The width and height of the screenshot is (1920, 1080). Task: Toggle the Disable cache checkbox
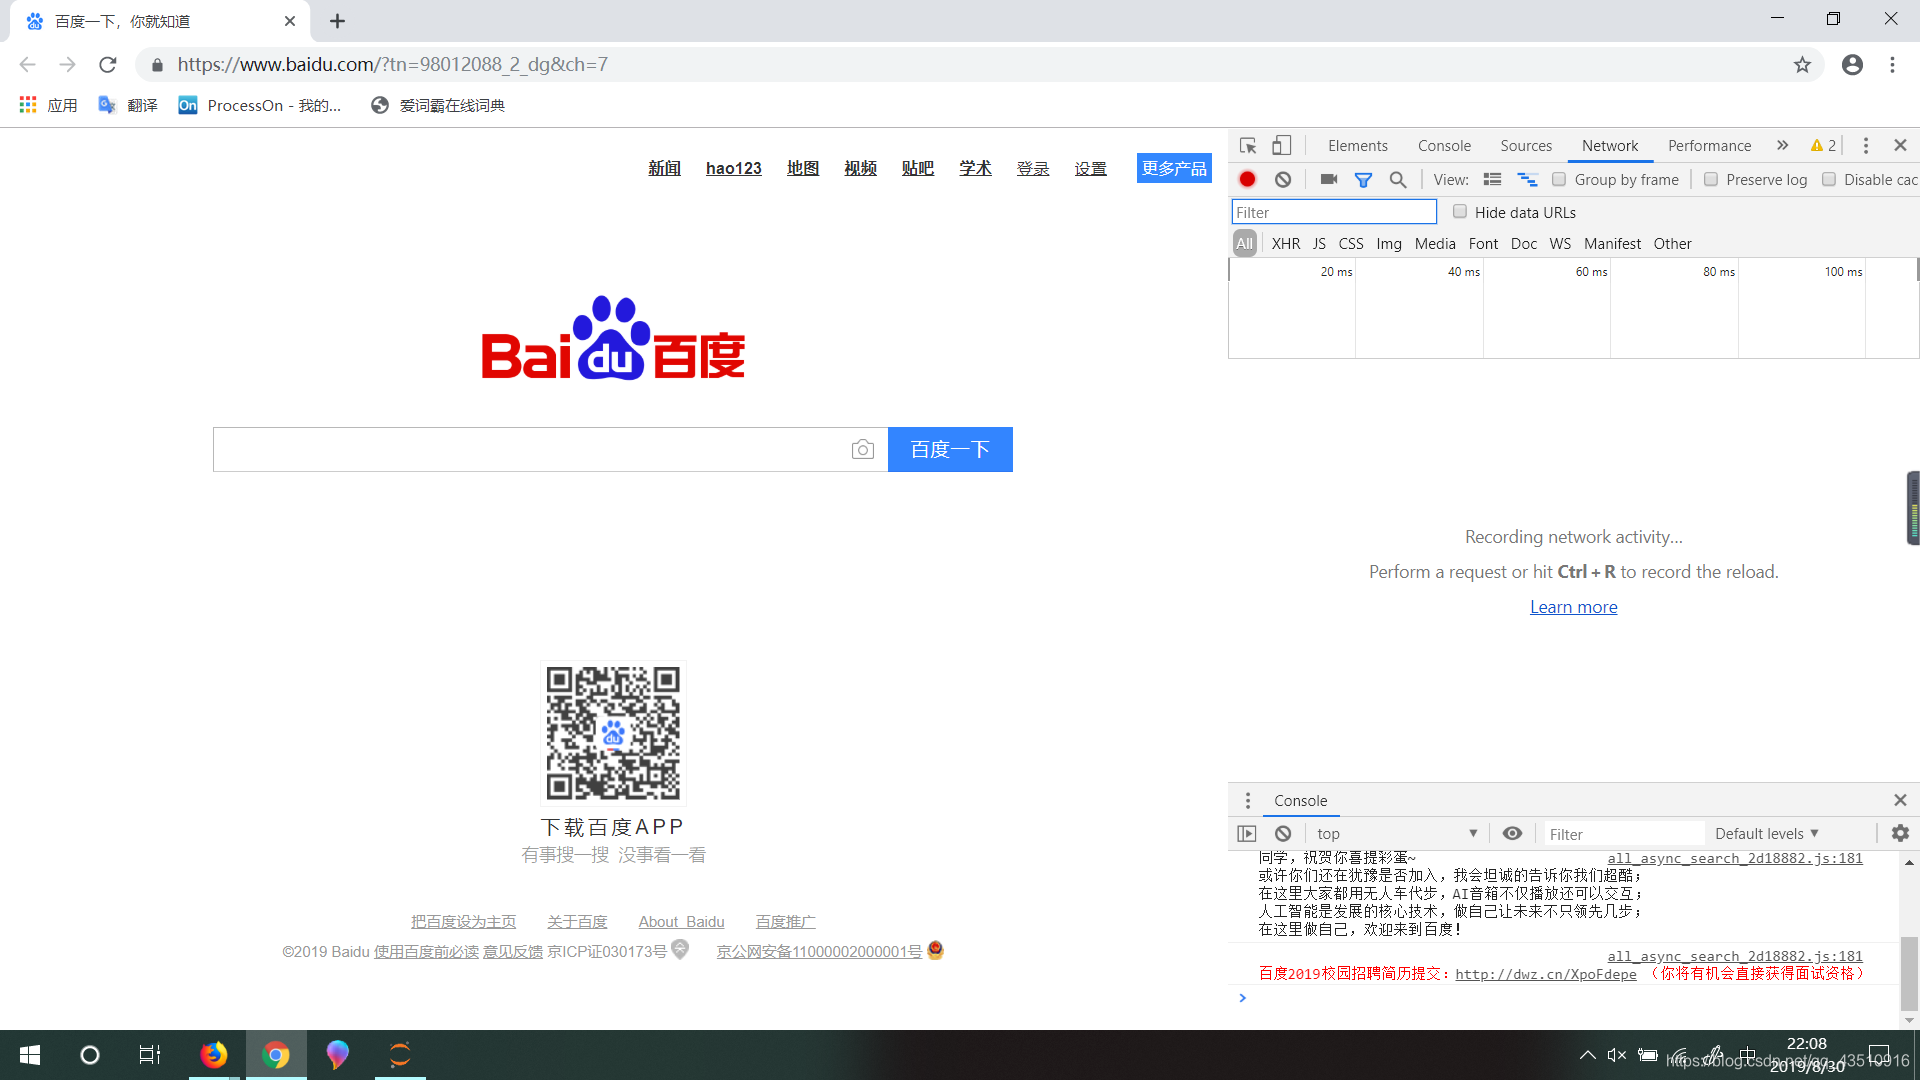pyautogui.click(x=1829, y=180)
